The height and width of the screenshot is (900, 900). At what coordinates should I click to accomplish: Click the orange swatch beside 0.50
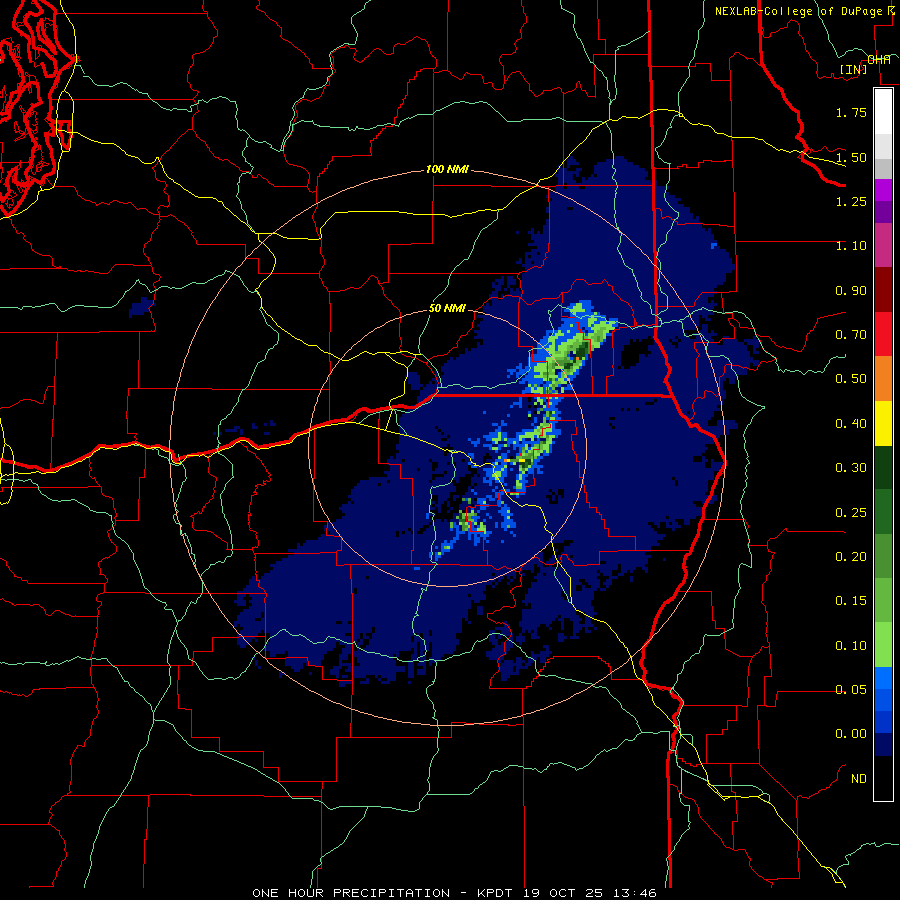pyautogui.click(x=883, y=379)
